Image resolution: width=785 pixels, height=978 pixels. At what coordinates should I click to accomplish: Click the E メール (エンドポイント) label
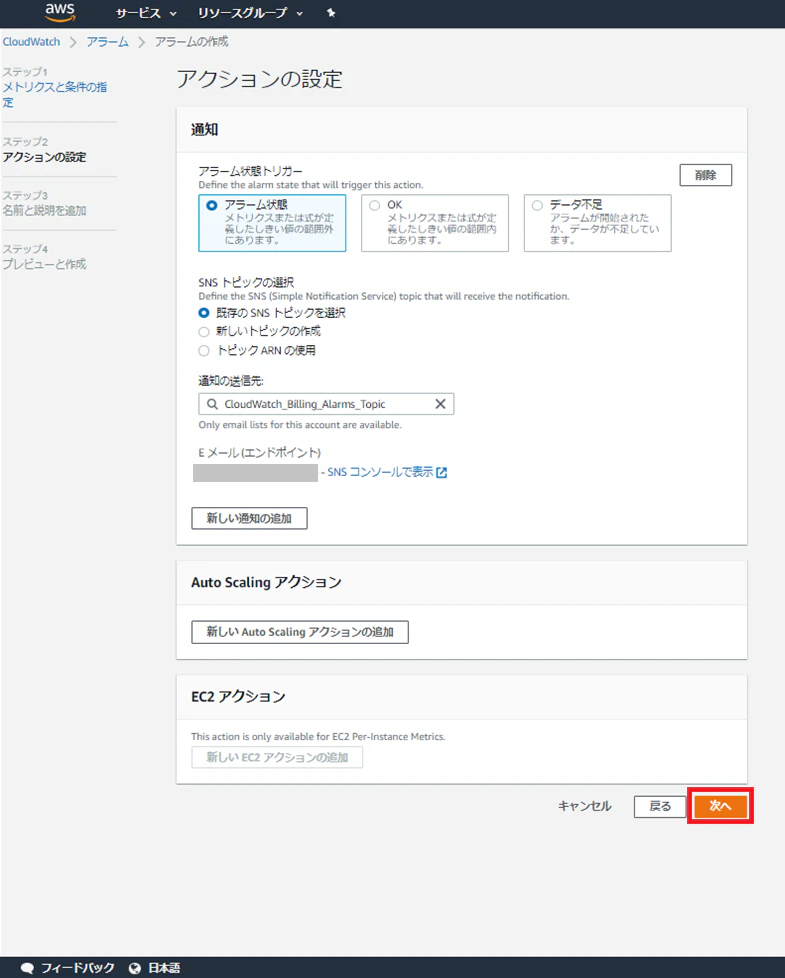(259, 453)
